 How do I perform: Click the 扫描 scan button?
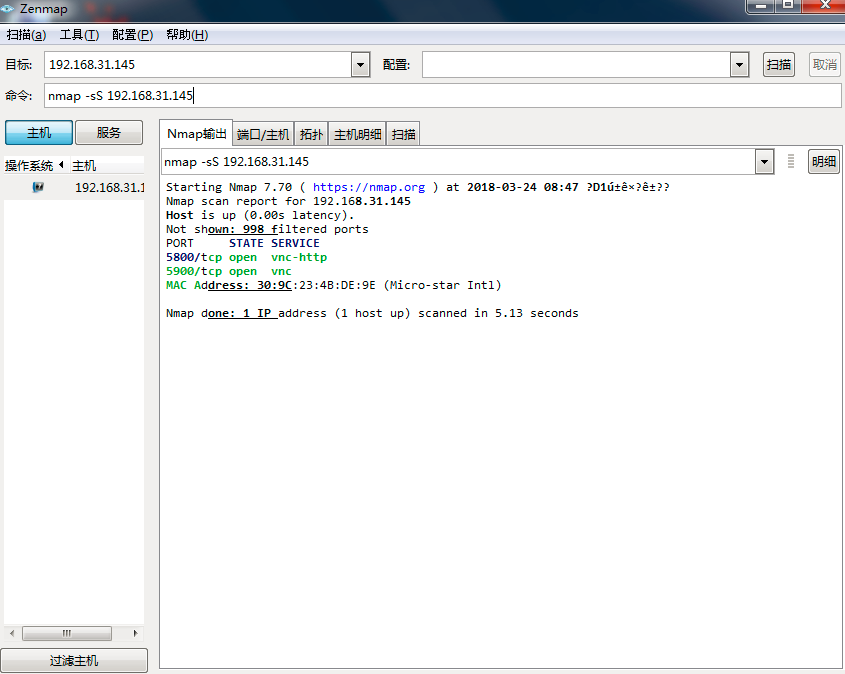tap(779, 65)
